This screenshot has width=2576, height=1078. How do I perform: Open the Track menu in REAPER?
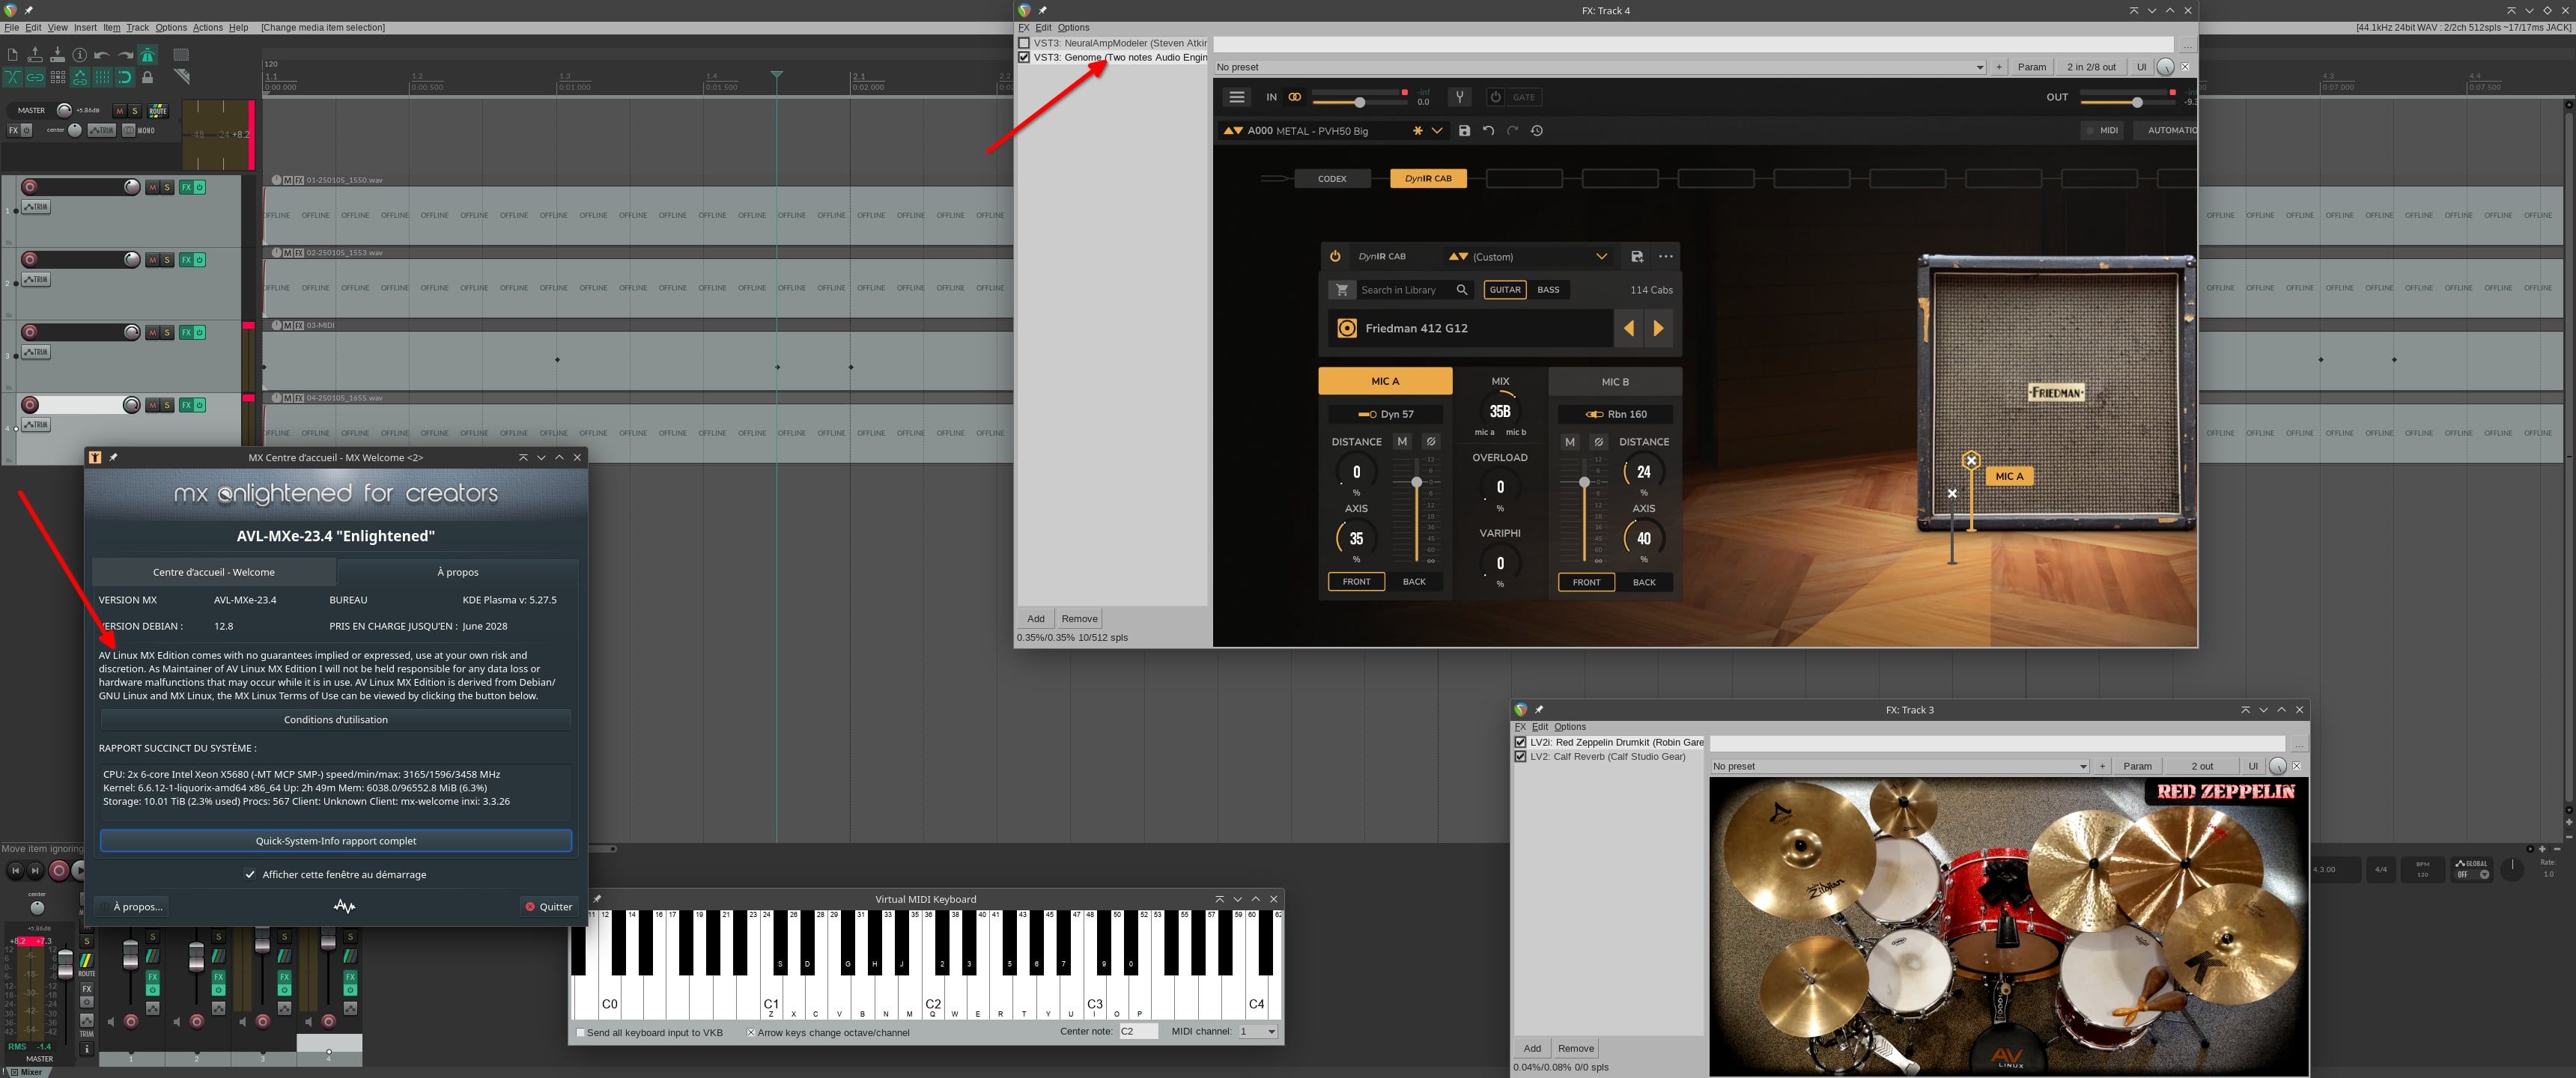click(x=137, y=27)
